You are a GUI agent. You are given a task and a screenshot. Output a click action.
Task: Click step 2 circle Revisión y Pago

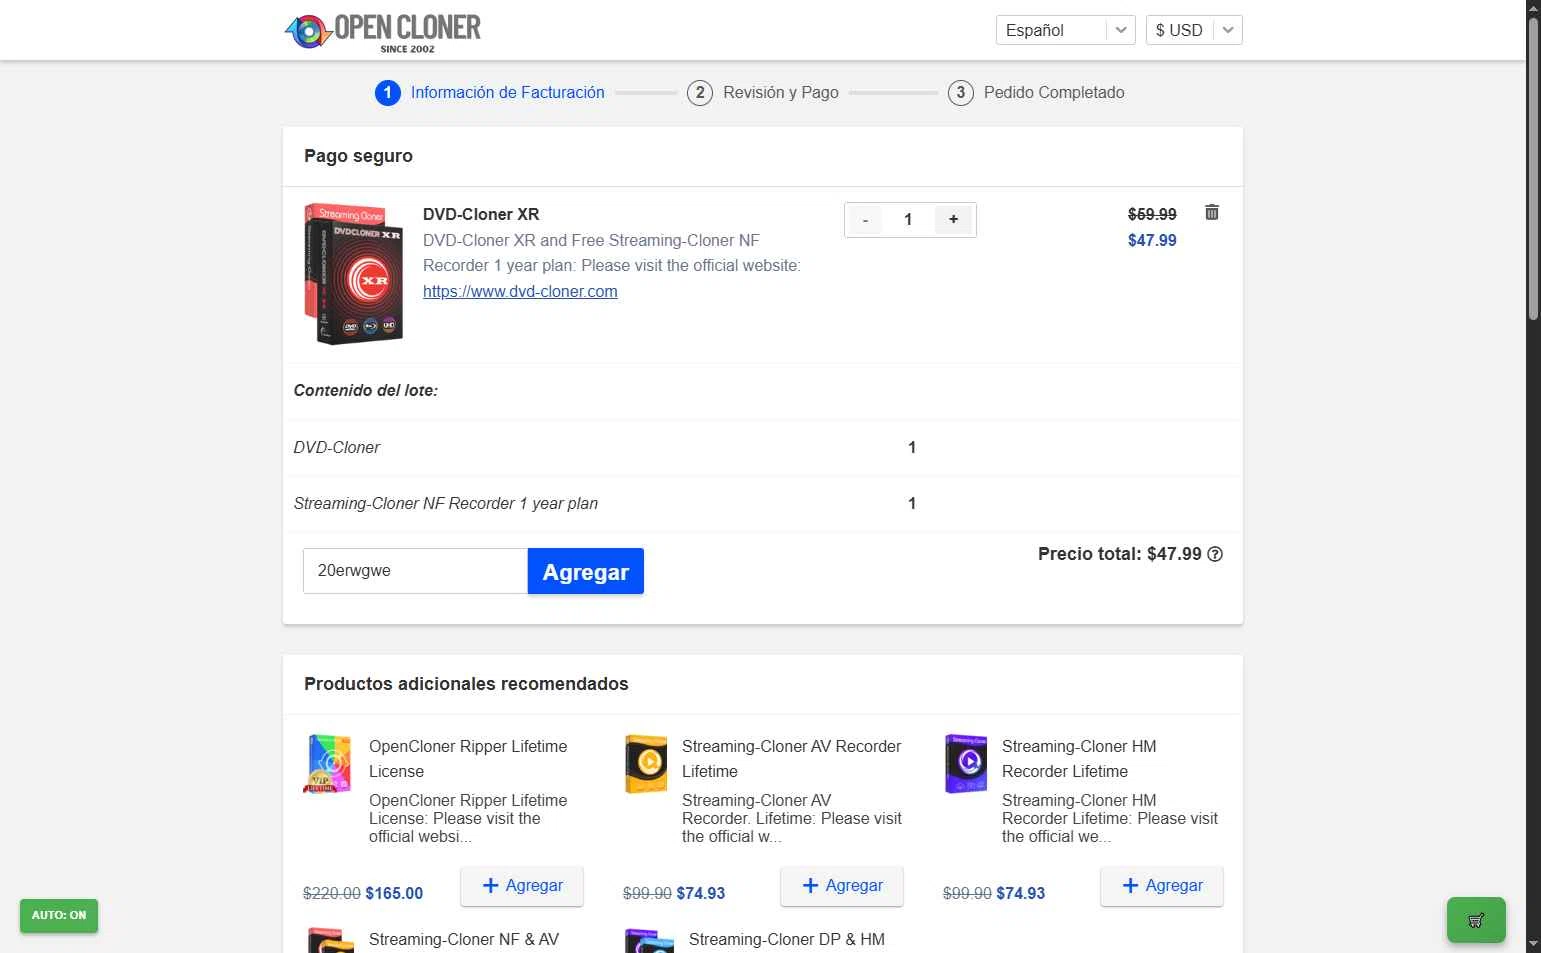(x=700, y=93)
